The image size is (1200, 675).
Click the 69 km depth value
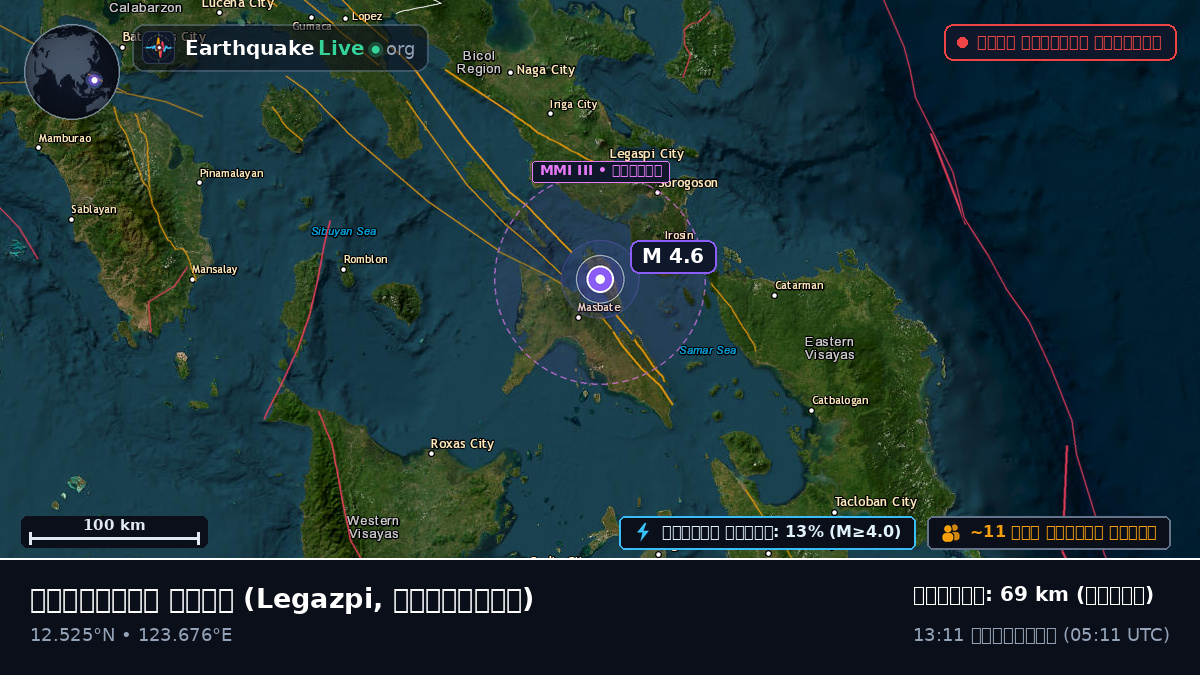point(1034,595)
